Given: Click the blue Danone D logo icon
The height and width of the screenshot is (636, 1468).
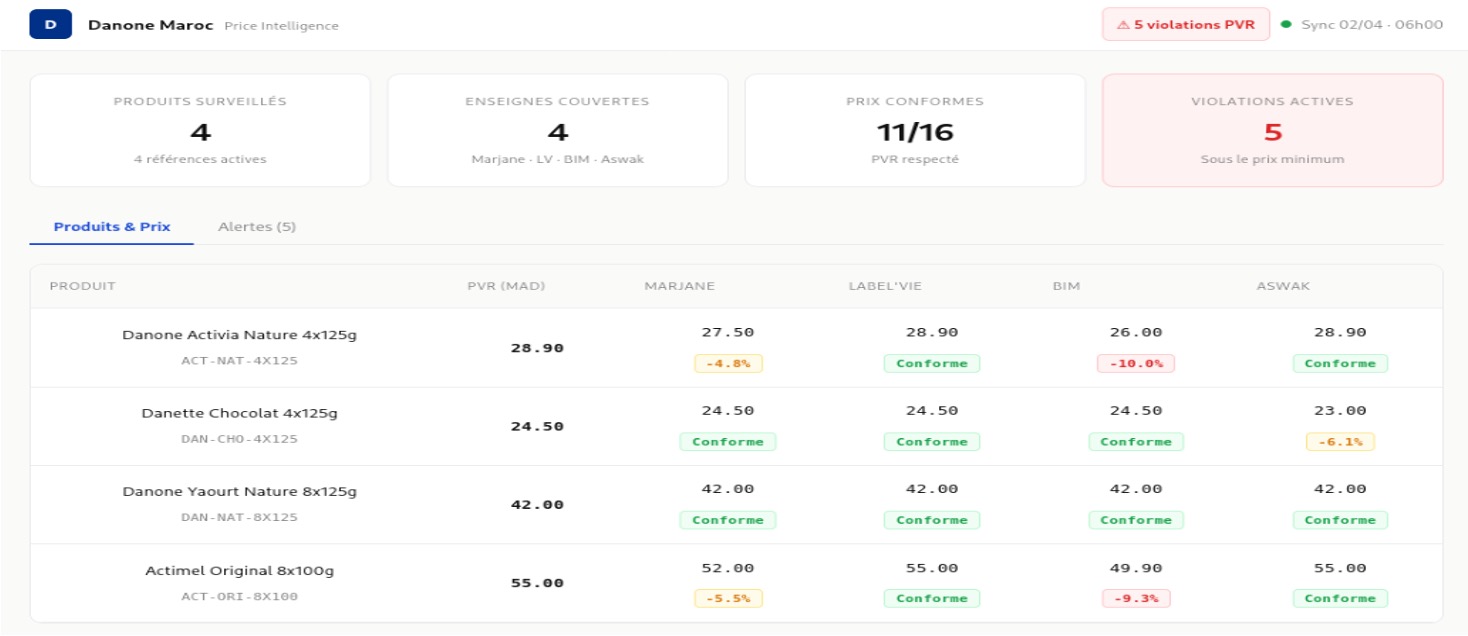Looking at the screenshot, I should pyautogui.click(x=50, y=24).
